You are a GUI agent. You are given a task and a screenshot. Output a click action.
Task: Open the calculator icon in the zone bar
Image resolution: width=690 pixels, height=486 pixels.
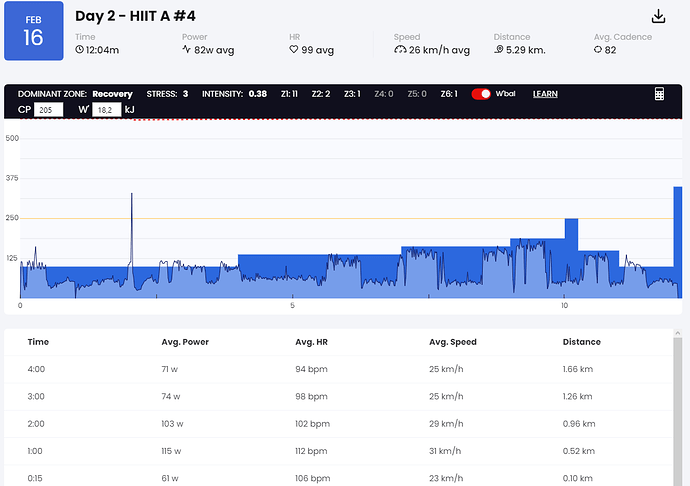(x=659, y=94)
